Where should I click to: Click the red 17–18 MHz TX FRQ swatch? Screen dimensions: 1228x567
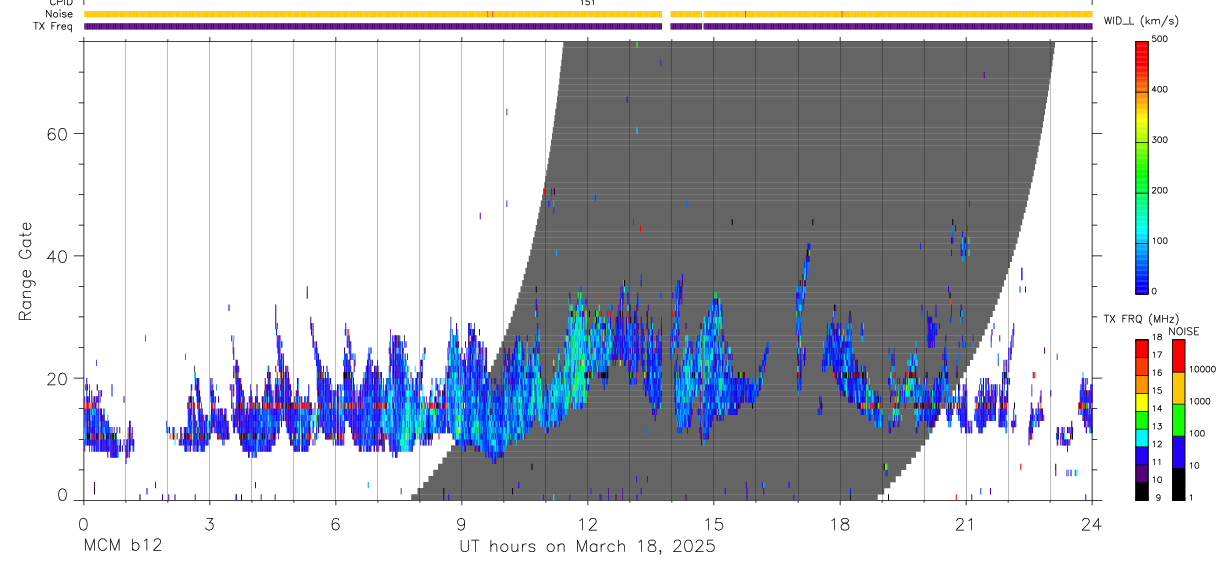(1142, 348)
